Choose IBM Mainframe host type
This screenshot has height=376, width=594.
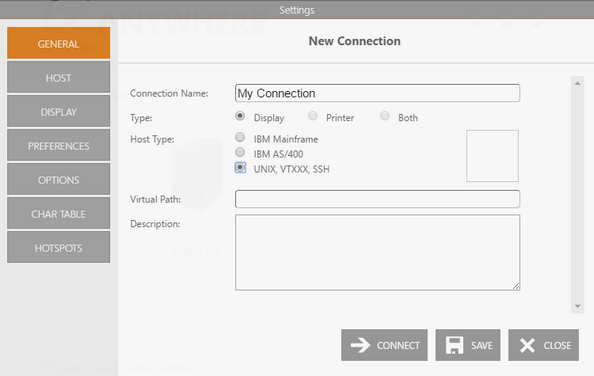point(240,137)
